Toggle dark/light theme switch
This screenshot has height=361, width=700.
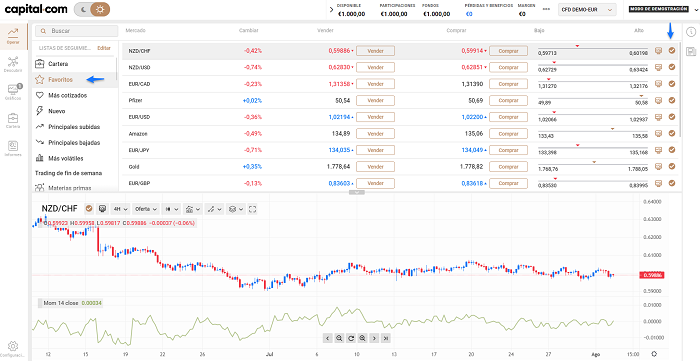coord(92,9)
